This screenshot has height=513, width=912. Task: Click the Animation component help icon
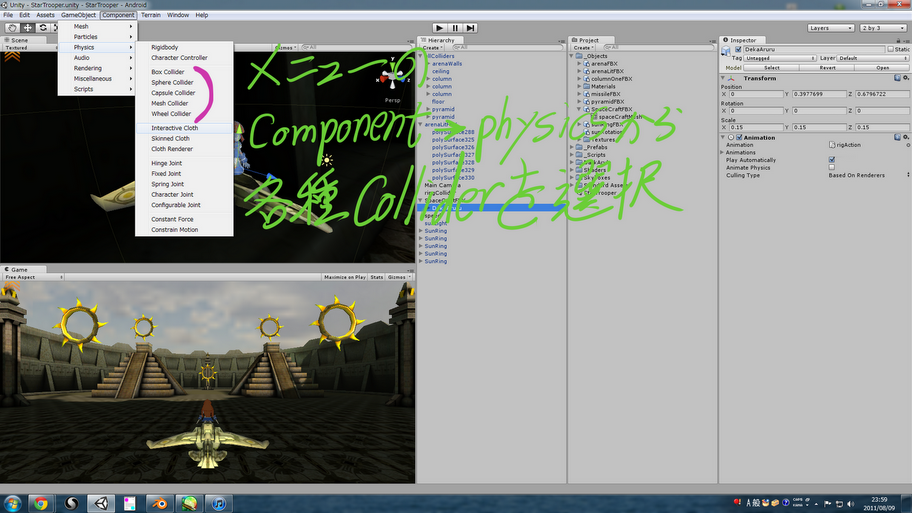897,137
